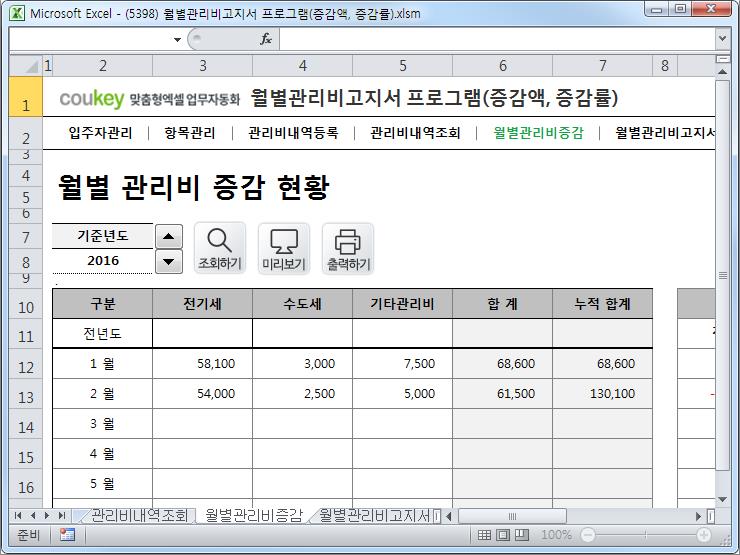This screenshot has width=740, height=555.
Task: Expand the formula bar with the chevron
Action: [722, 39]
